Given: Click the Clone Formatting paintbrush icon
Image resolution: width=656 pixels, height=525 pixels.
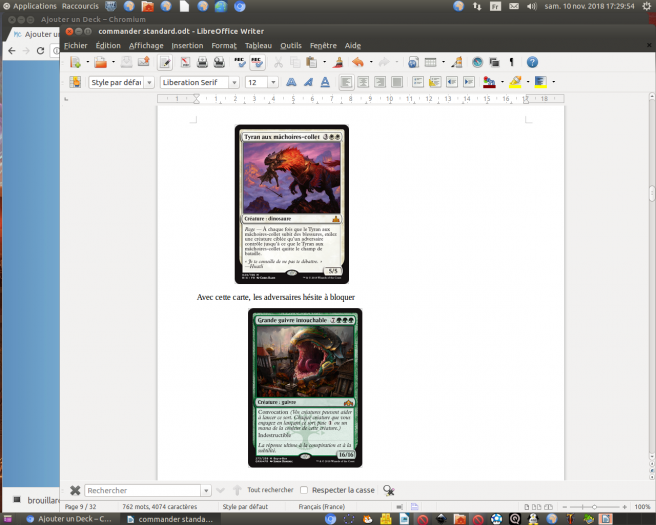Looking at the screenshot, I should point(338,62).
